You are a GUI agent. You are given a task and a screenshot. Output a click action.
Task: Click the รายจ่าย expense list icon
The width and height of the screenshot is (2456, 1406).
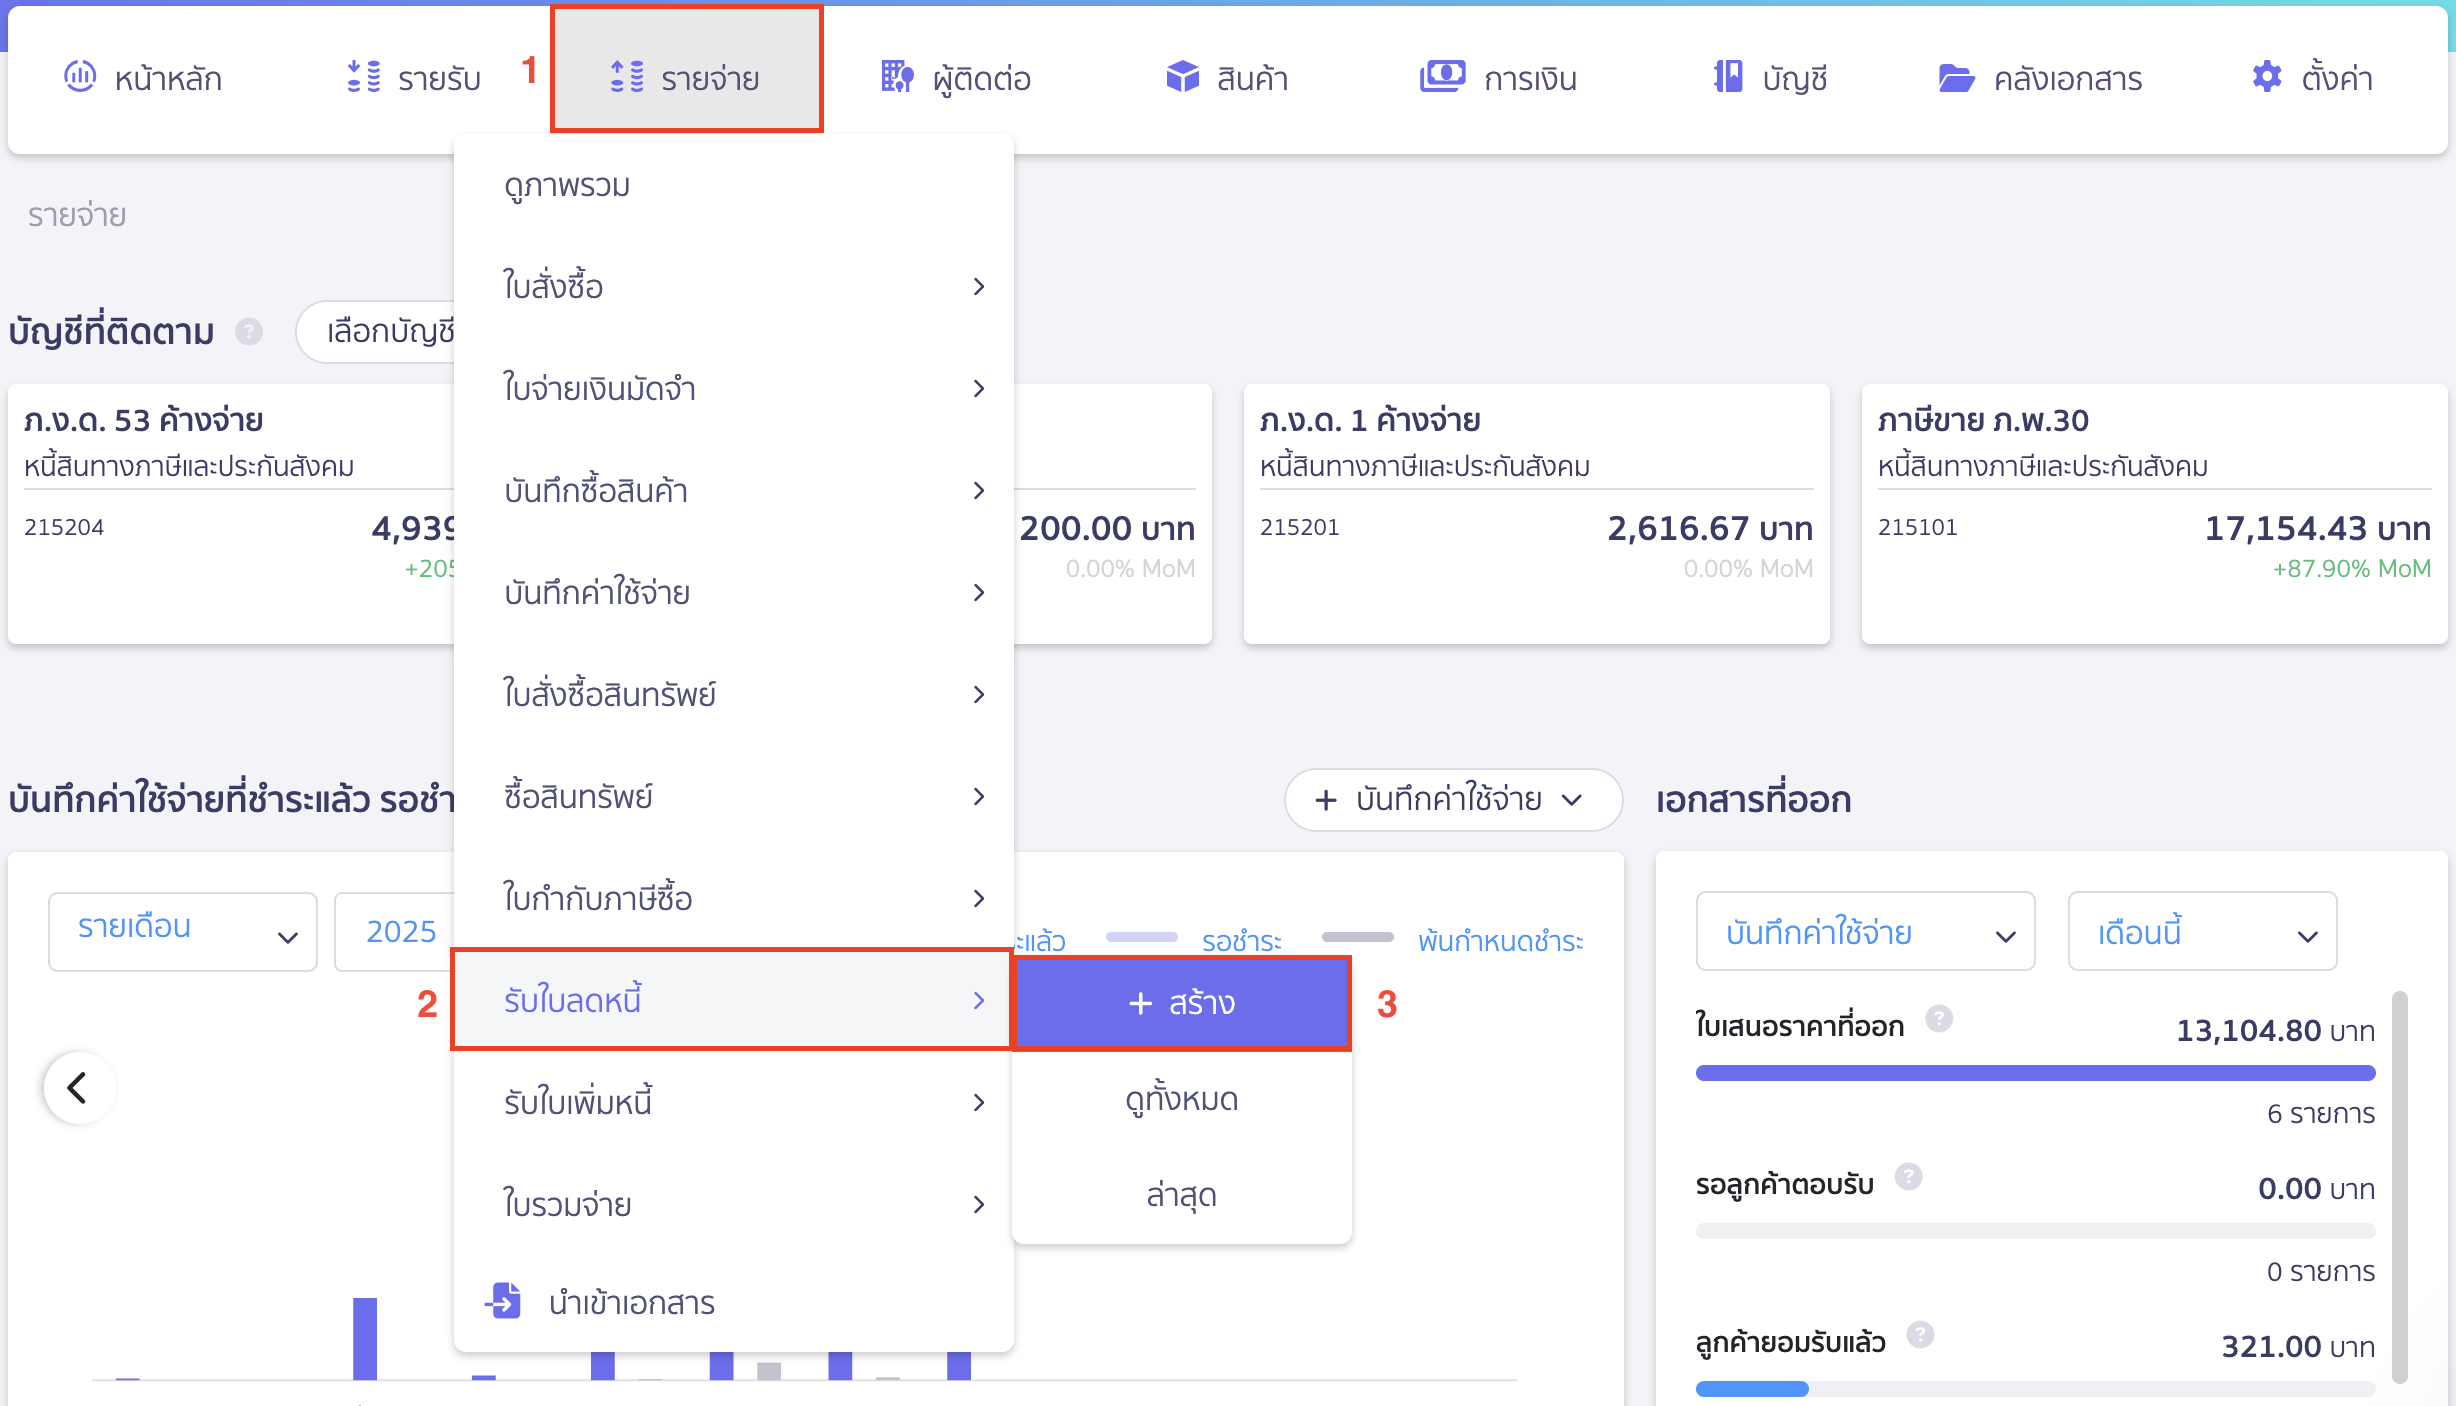(627, 76)
